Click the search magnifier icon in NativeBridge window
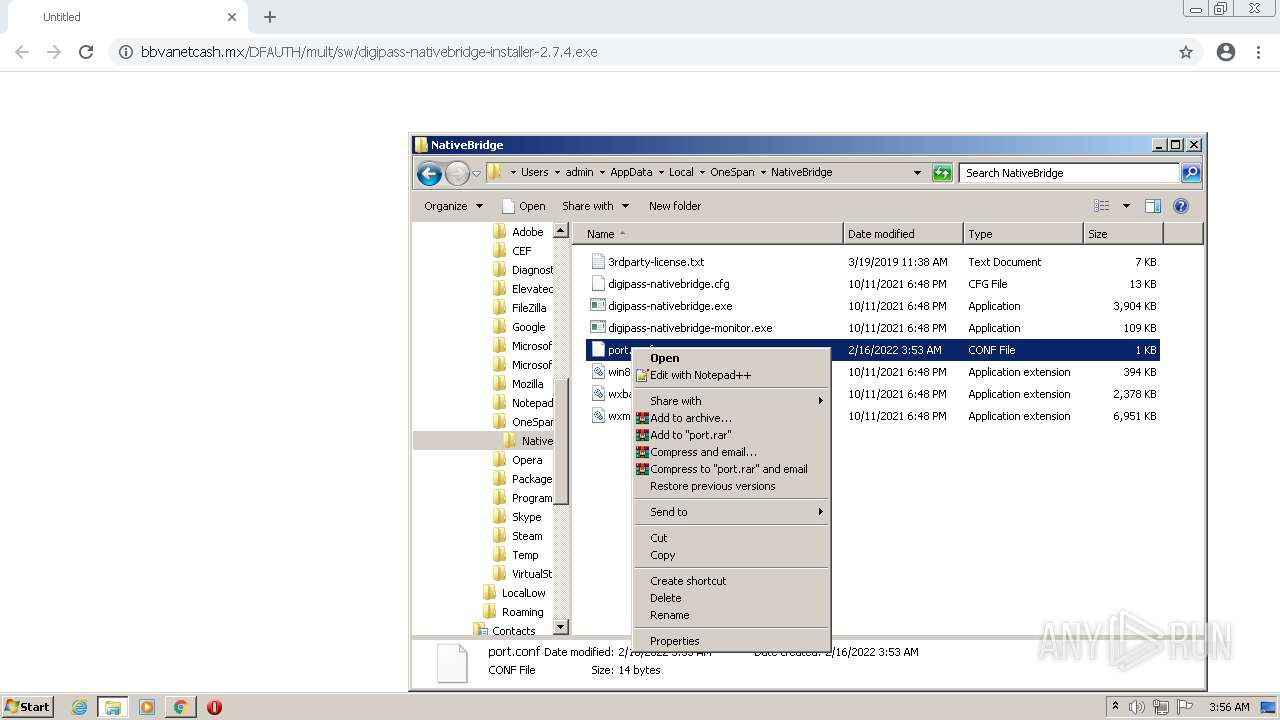 click(1190, 173)
